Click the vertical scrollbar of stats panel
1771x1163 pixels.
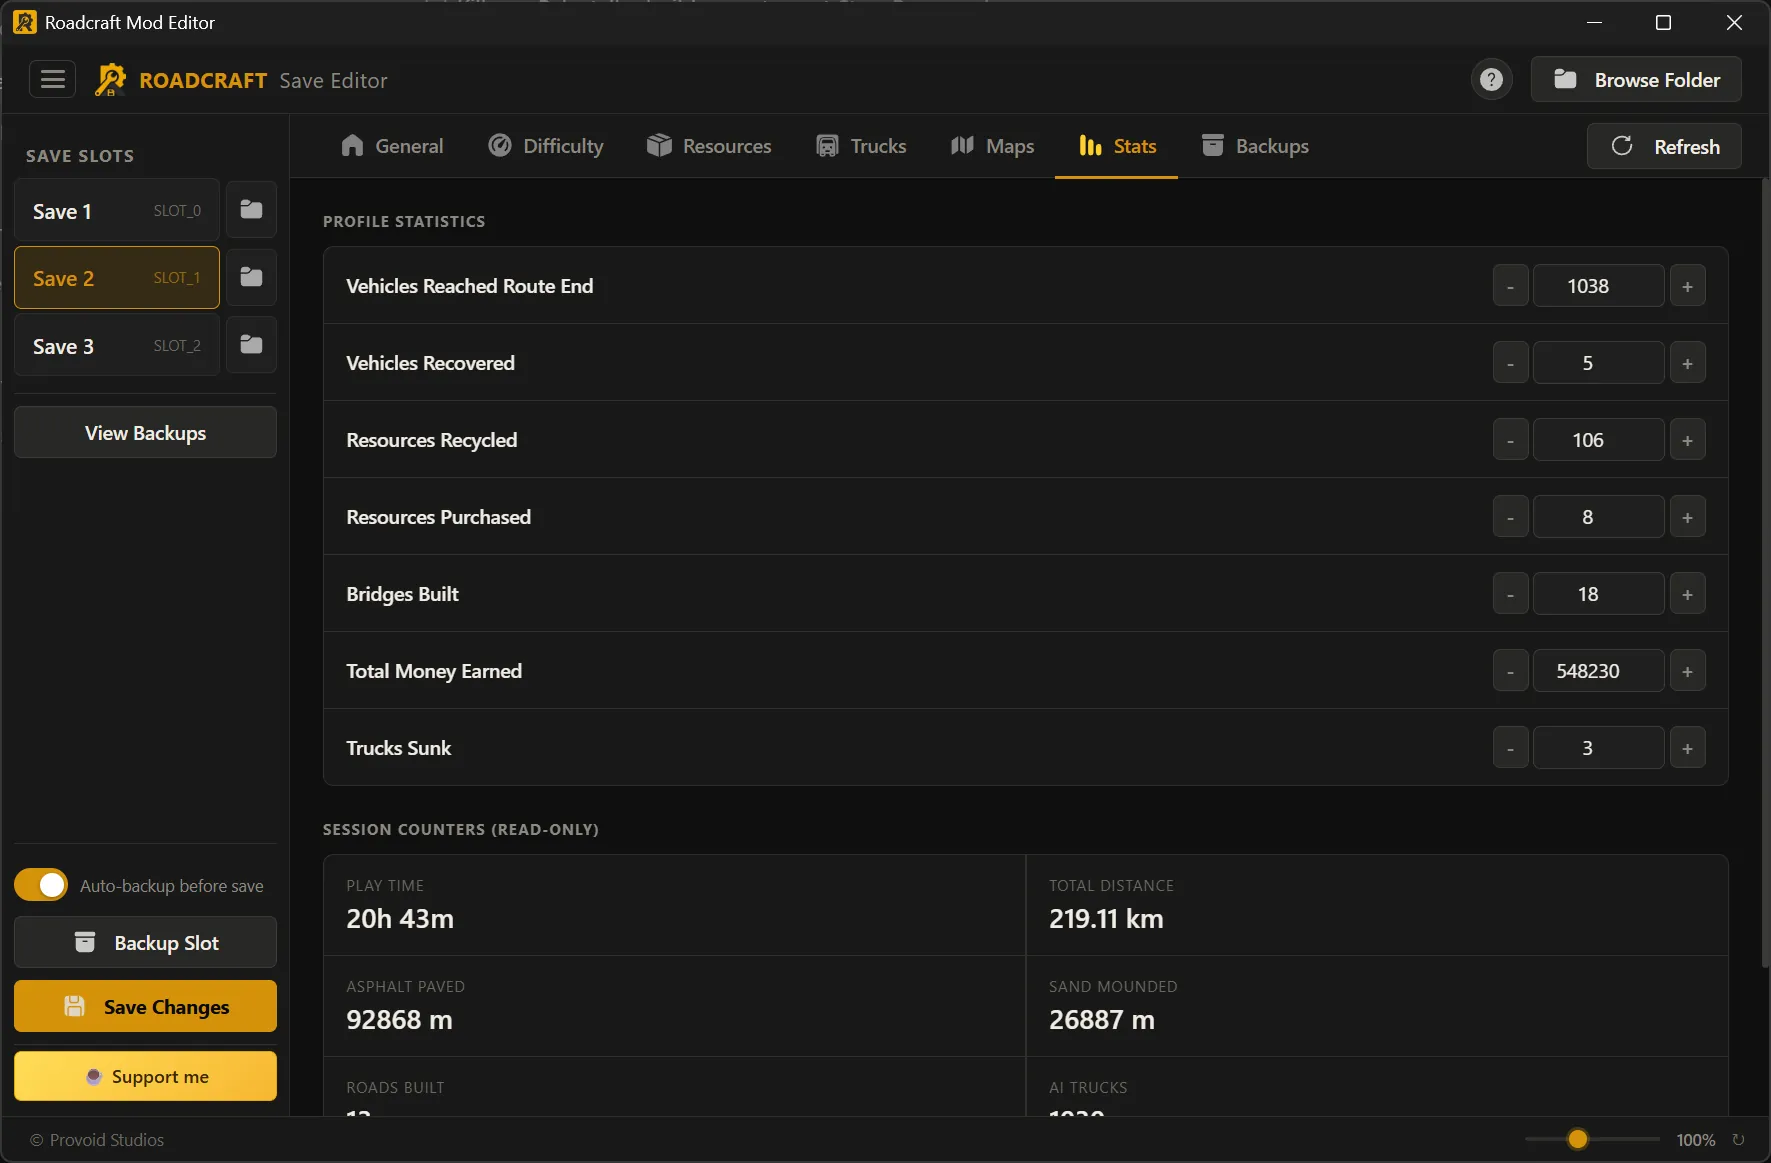(1764, 573)
